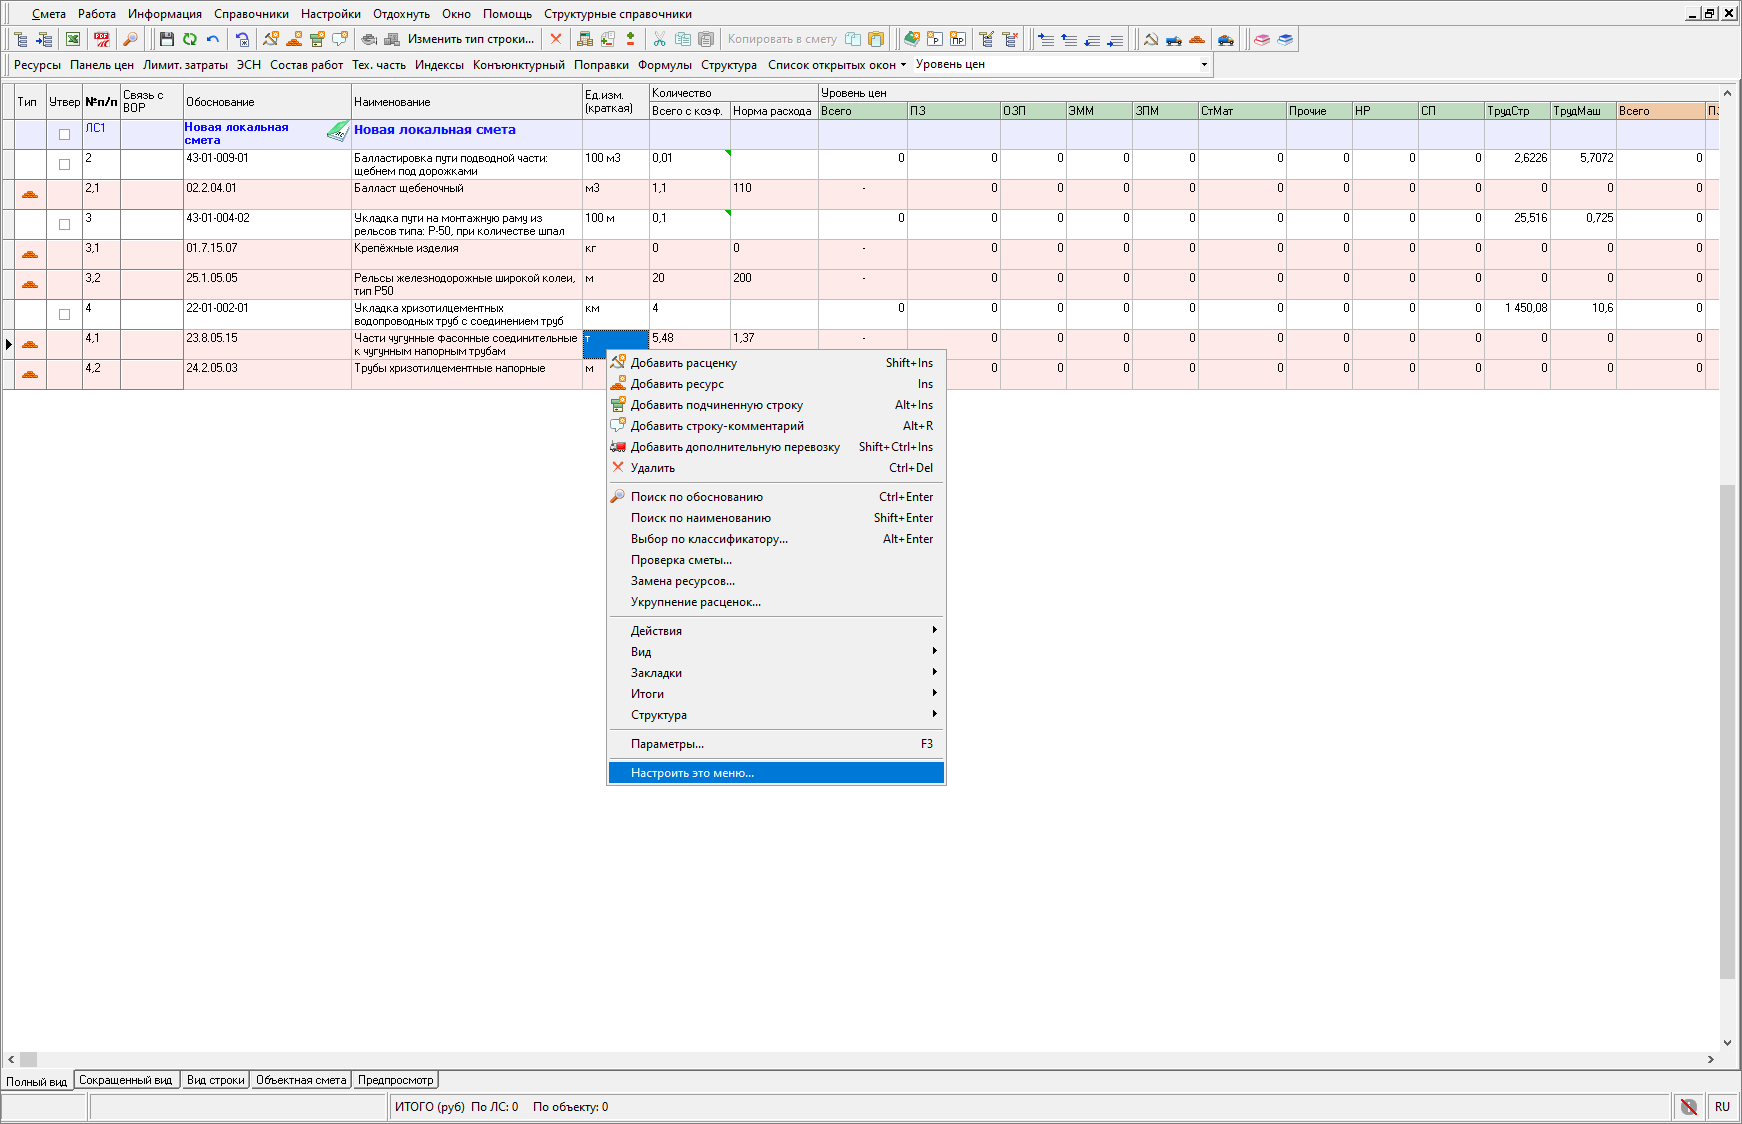Switch to the Объектная смета tab
The image size is (1742, 1124).
(301, 1080)
